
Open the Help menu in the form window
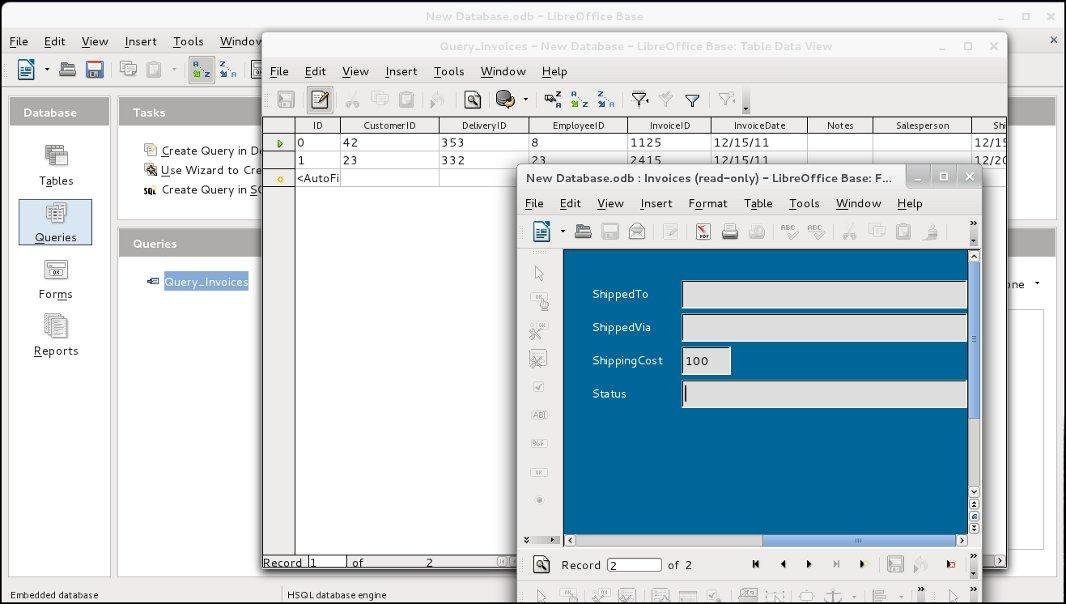coord(910,203)
